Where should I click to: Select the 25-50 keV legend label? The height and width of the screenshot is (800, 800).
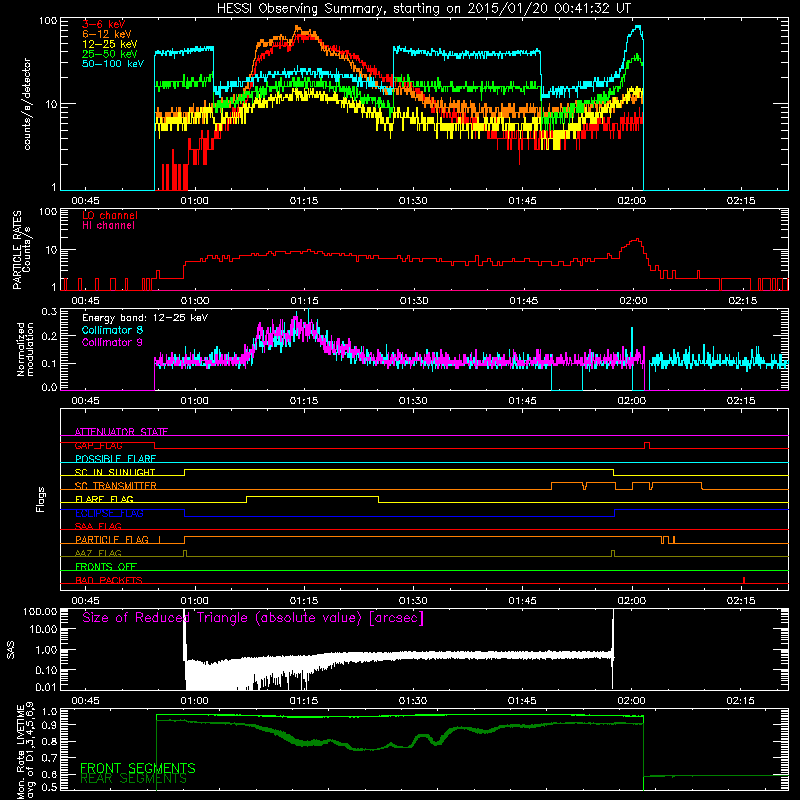(110, 54)
